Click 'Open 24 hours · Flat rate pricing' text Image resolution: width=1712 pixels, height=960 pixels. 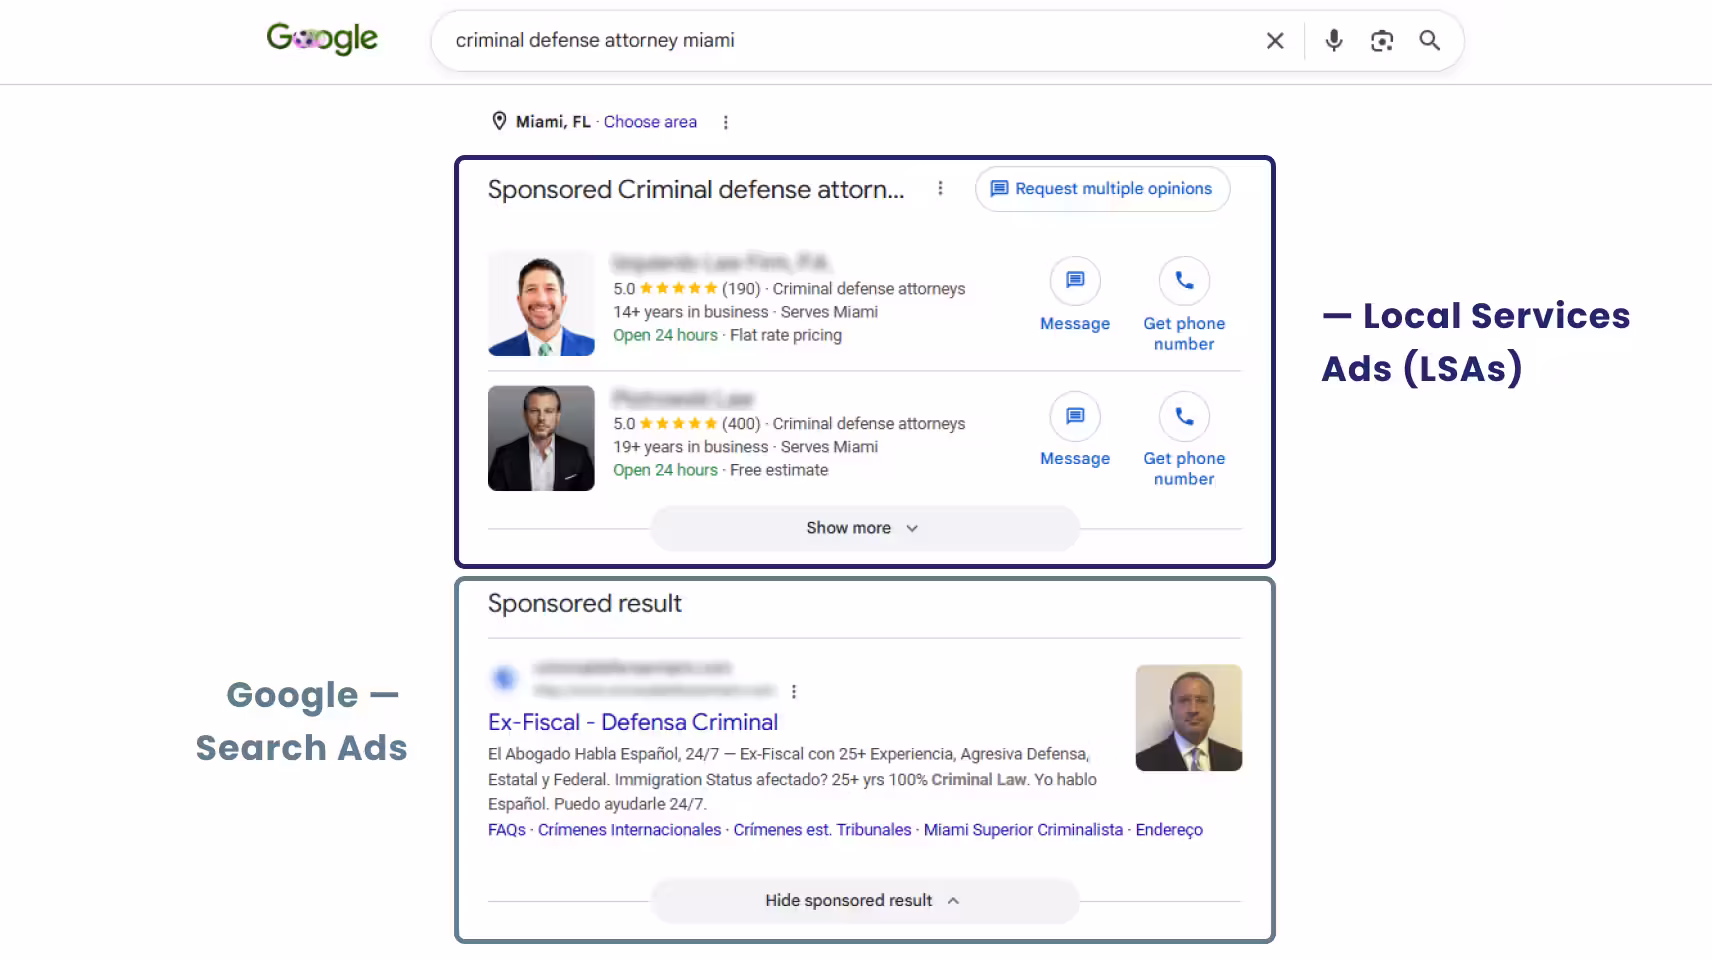click(727, 336)
